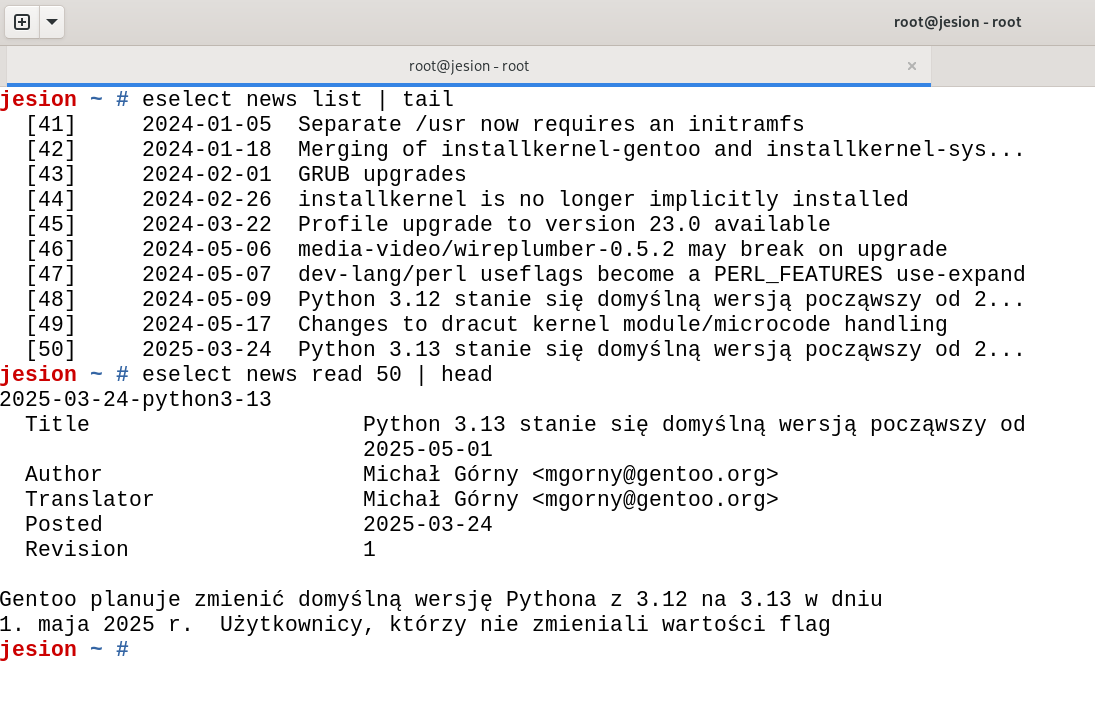Click the title continuation date '2025-05-01'
The height and width of the screenshot is (707, 1095).
pos(427,450)
